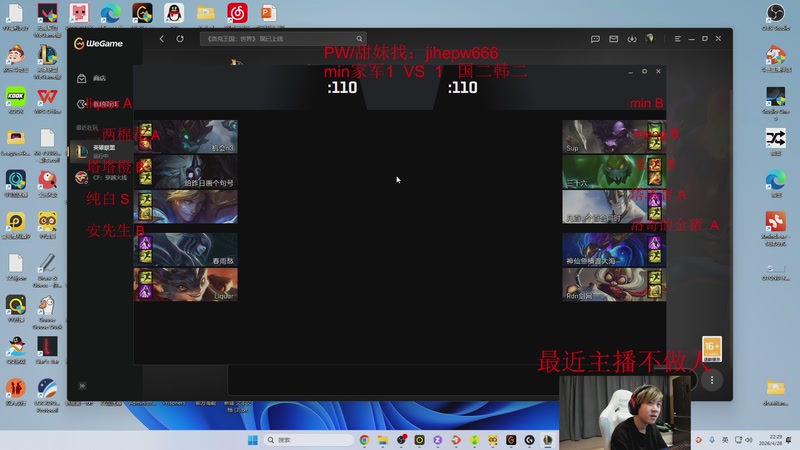Select 英雄联盟 in WeGame game list
The width and height of the screenshot is (800, 450).
(101, 151)
